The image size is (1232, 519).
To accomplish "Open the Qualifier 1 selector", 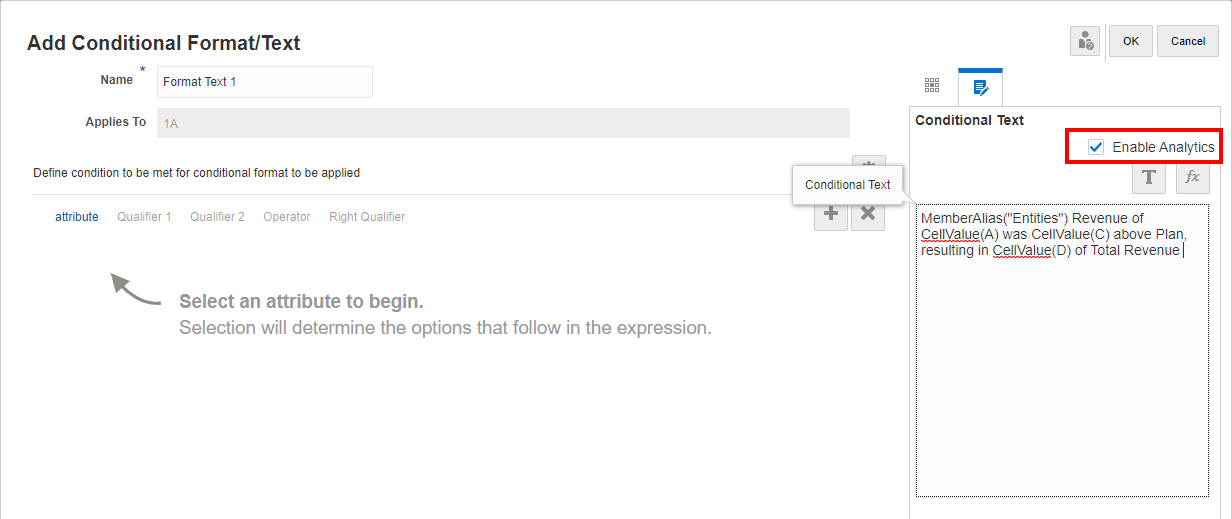I will pos(144,217).
